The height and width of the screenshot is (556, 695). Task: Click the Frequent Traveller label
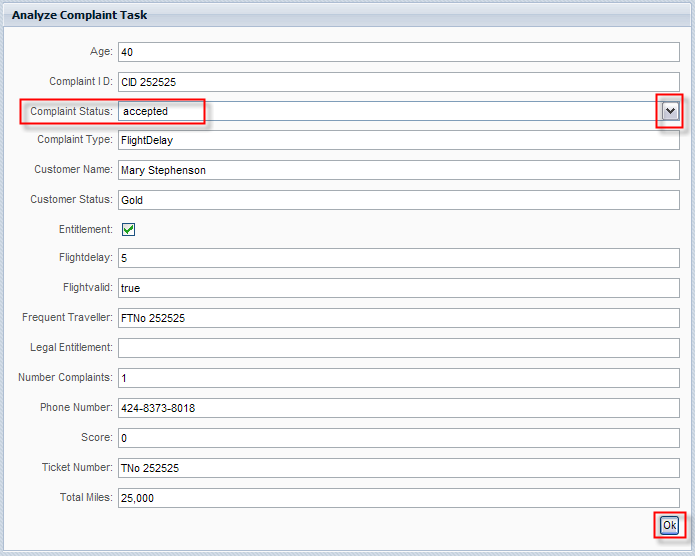click(67, 317)
